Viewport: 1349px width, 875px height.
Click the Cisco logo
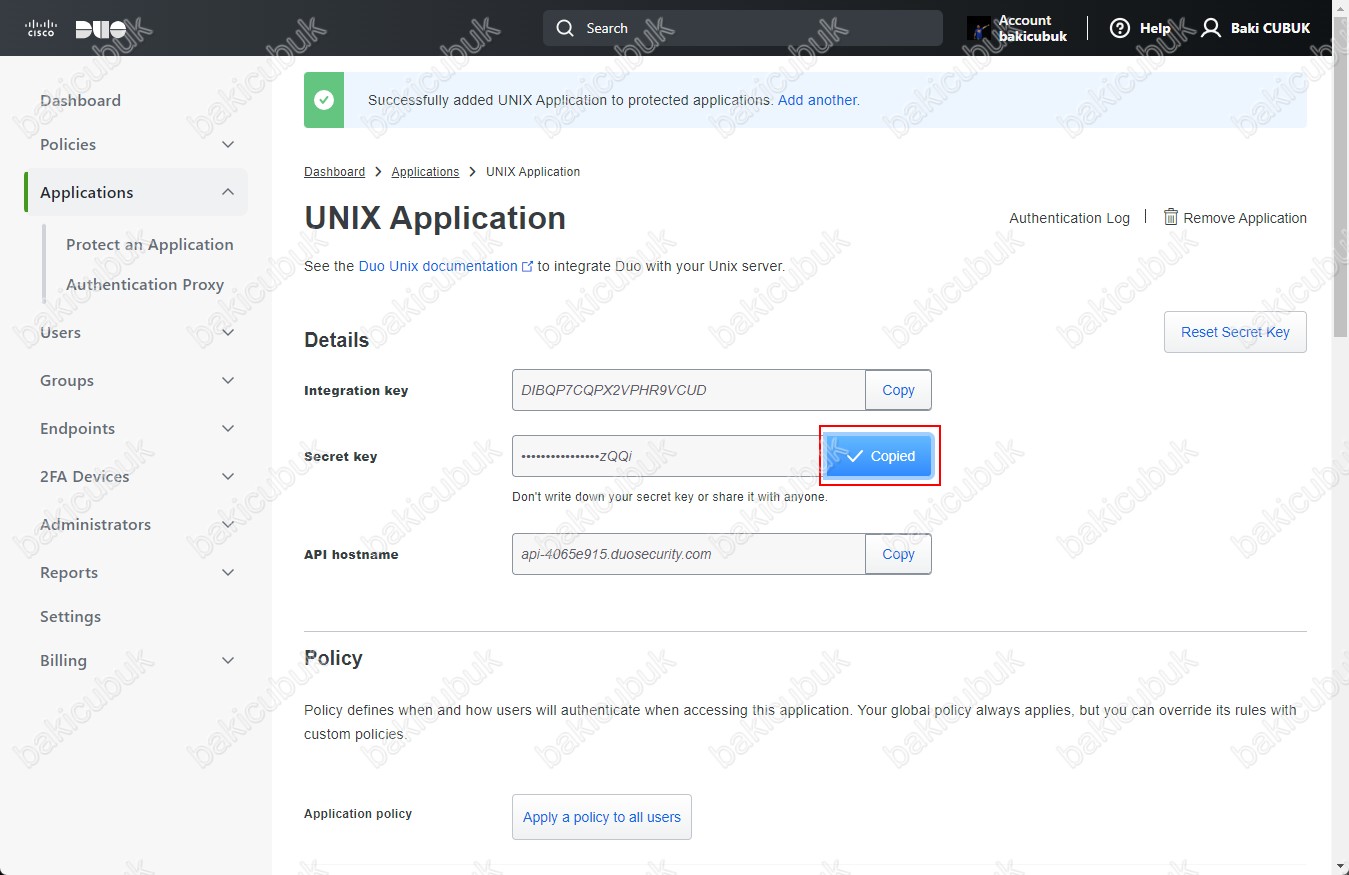(x=40, y=28)
